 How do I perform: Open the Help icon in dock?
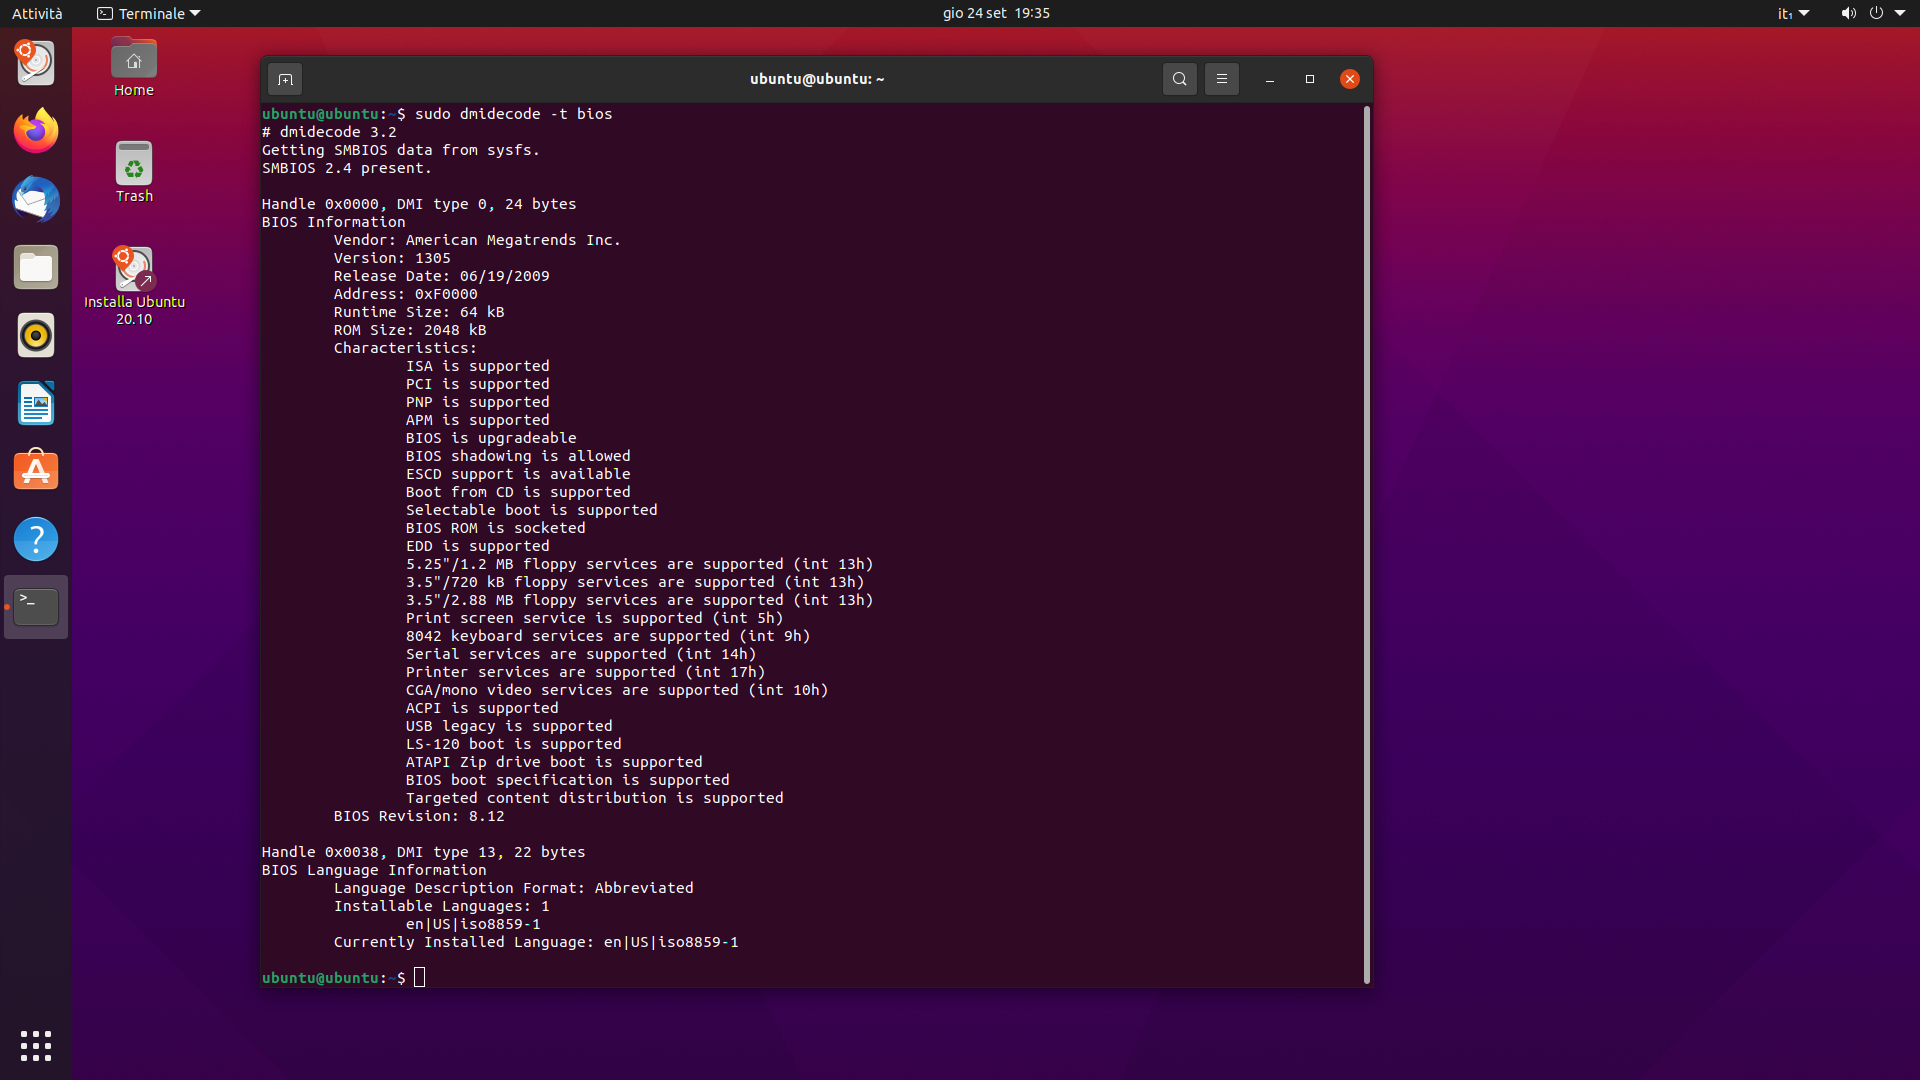(x=36, y=539)
